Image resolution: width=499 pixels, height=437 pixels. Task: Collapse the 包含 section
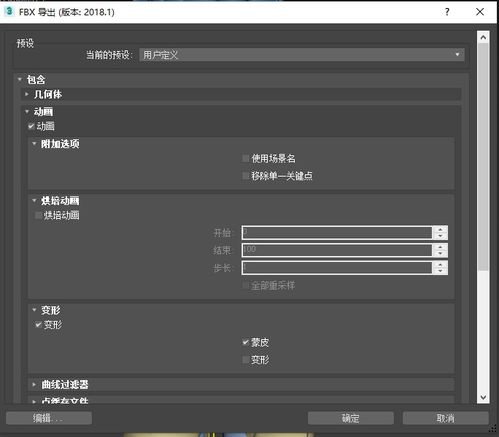point(20,79)
